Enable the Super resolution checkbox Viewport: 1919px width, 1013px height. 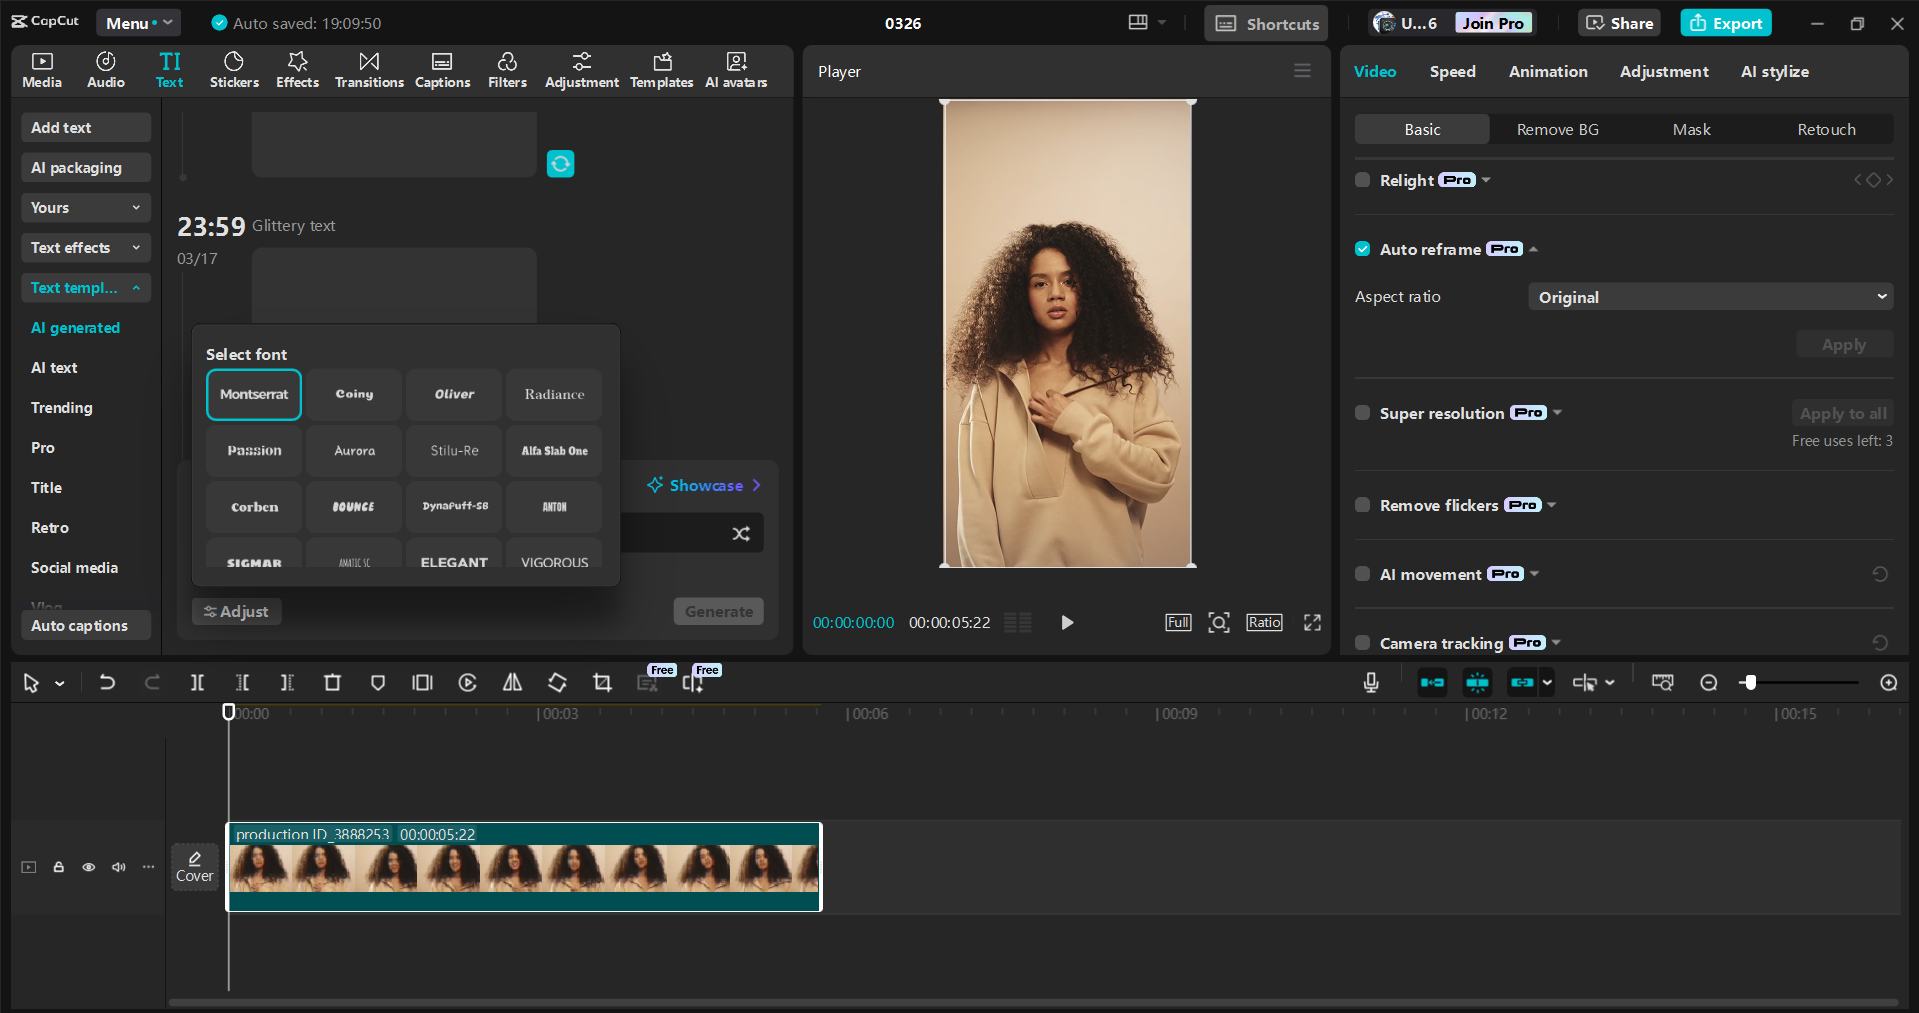tap(1362, 412)
